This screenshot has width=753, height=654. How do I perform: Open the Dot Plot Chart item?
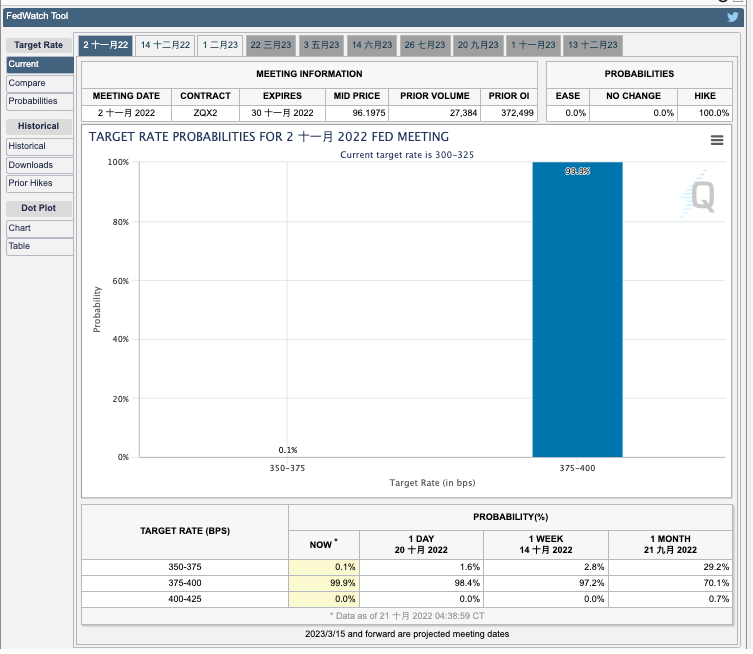(x=40, y=228)
